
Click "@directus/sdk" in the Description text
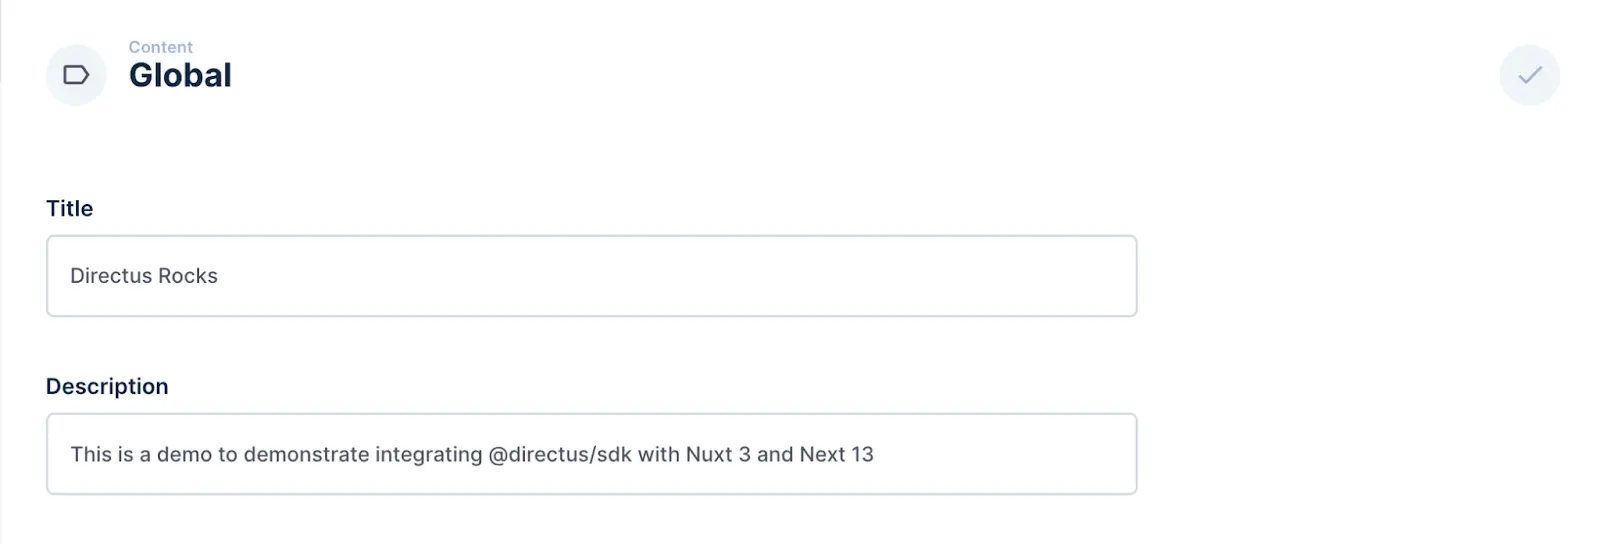[x=560, y=454]
